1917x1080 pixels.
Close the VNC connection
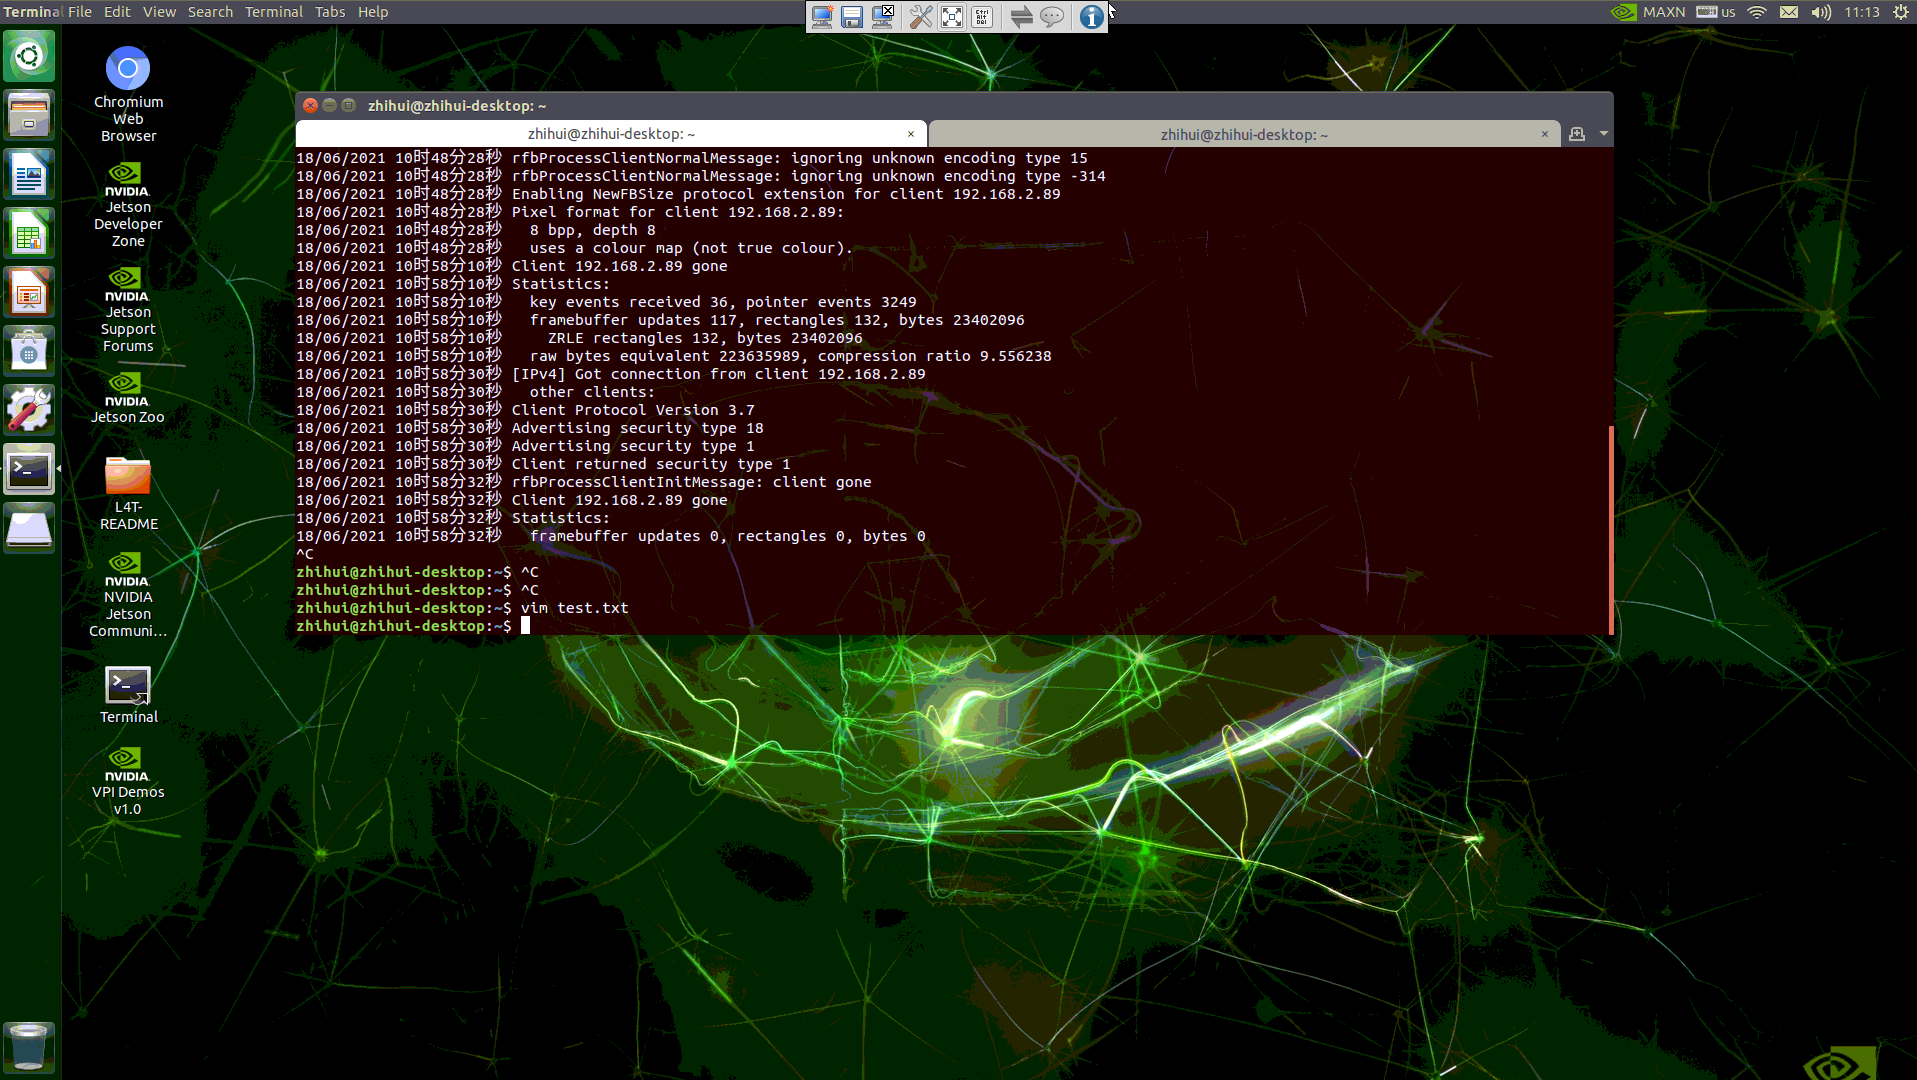tap(883, 17)
